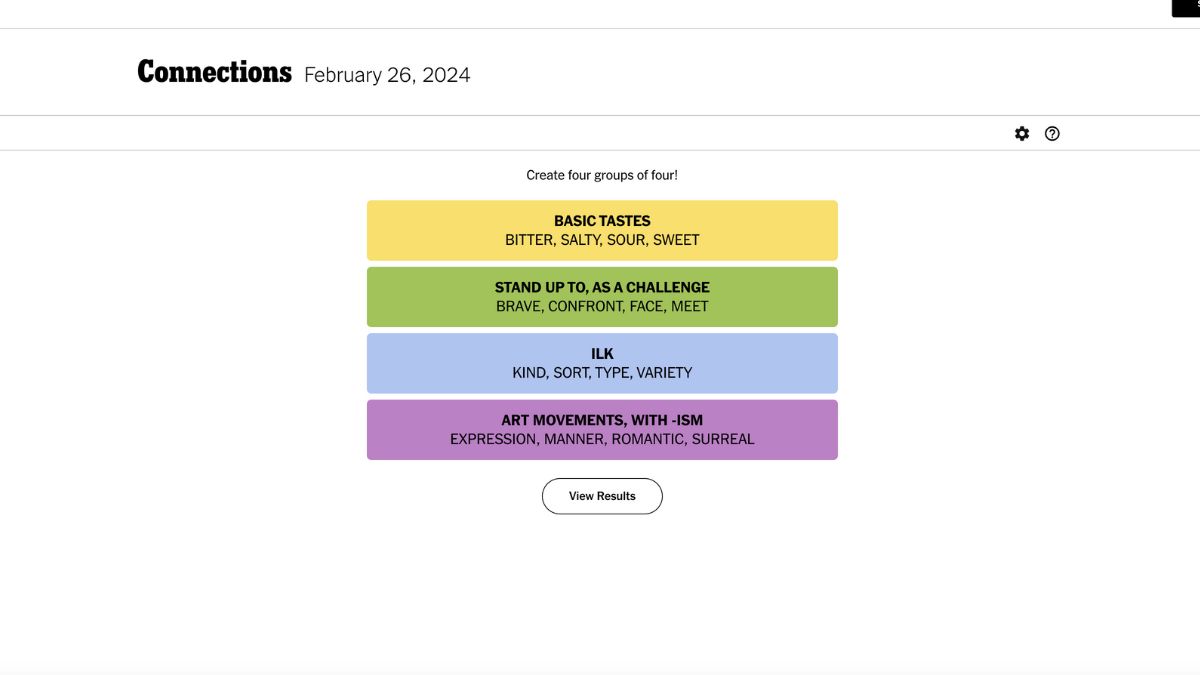
Task: Click the STAND UP TO, AS A CHALLENGE heading
Action: [x=602, y=287]
